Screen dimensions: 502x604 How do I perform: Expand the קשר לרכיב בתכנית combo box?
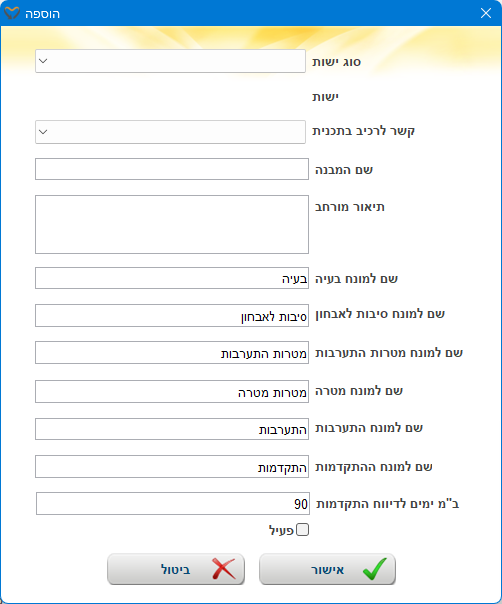(x=170, y=132)
